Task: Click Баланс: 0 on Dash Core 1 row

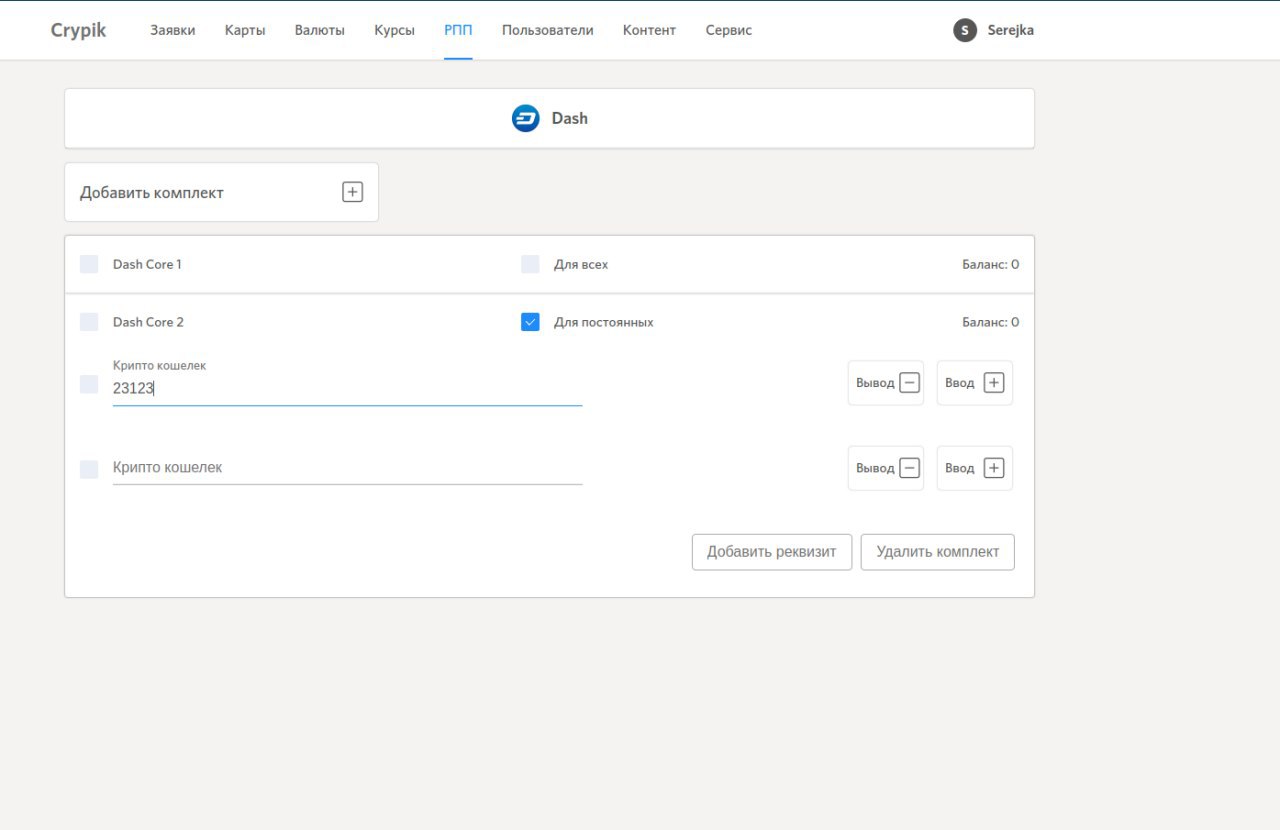Action: point(991,264)
